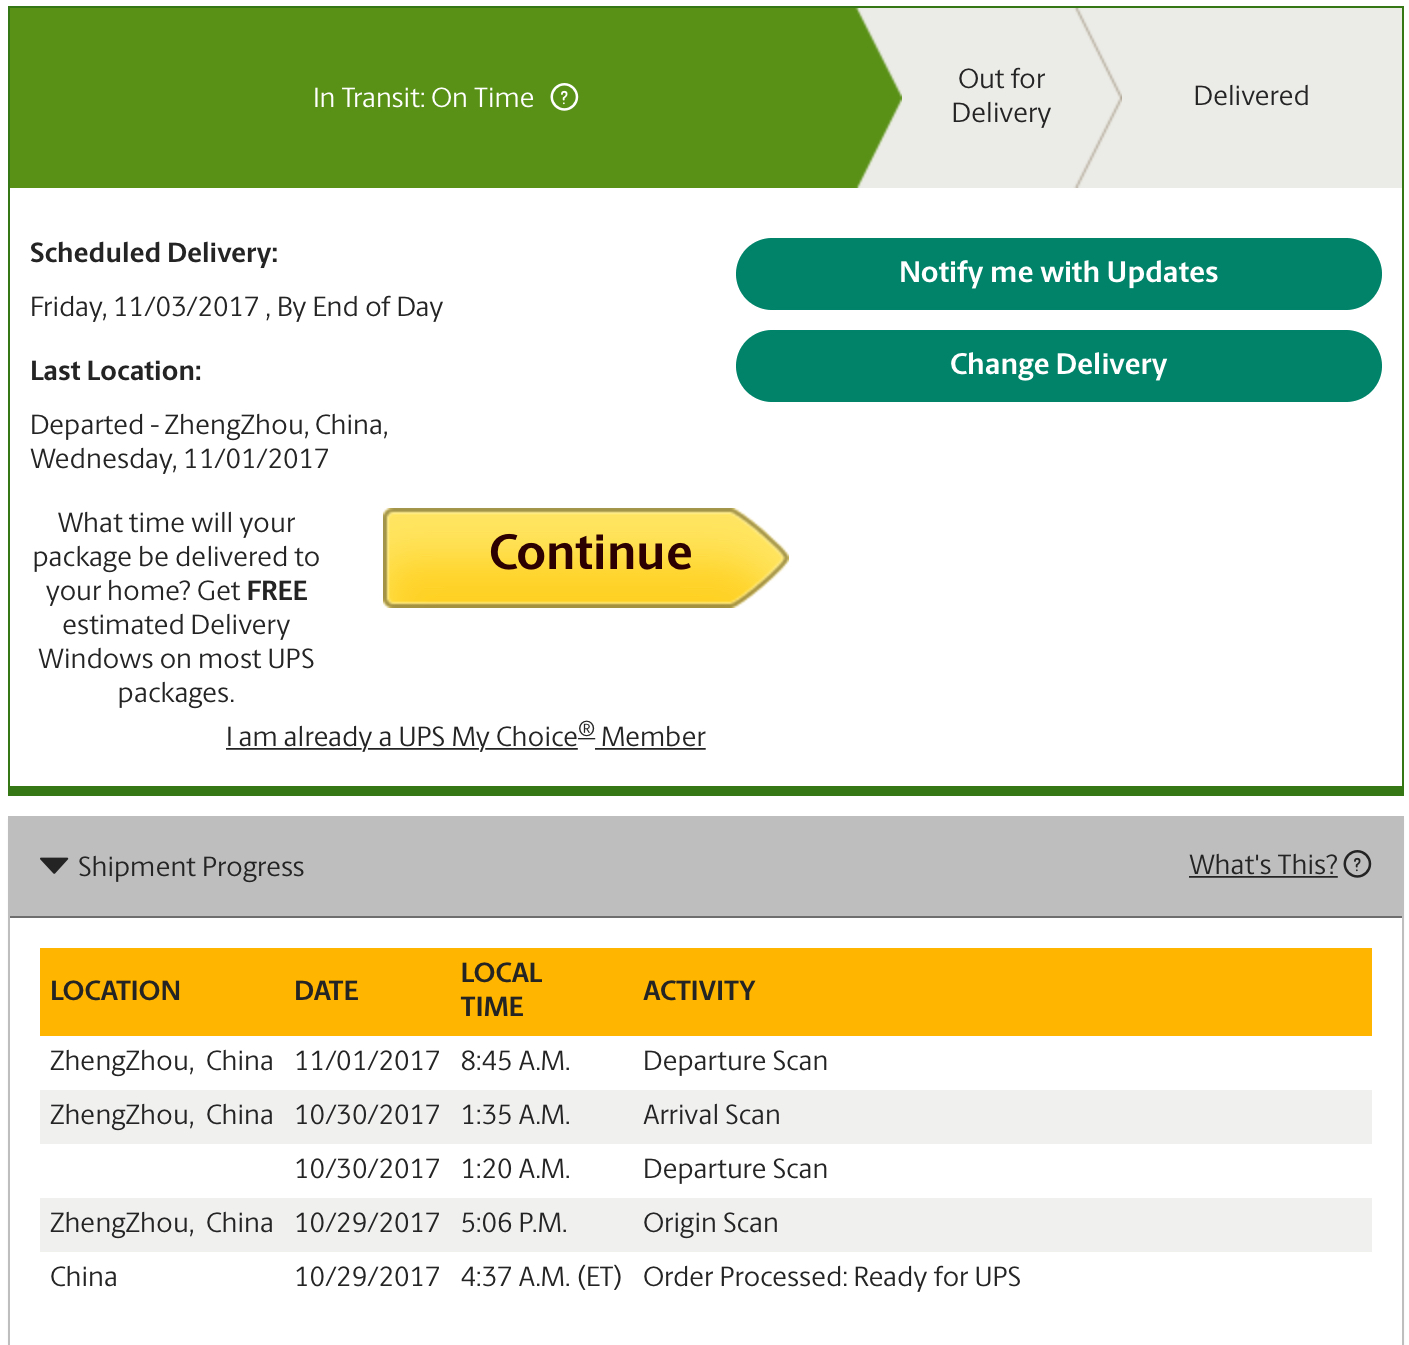The width and height of the screenshot is (1409, 1345).
Task: Click the help icon beside In Transit: On Time
Action: coord(565,97)
